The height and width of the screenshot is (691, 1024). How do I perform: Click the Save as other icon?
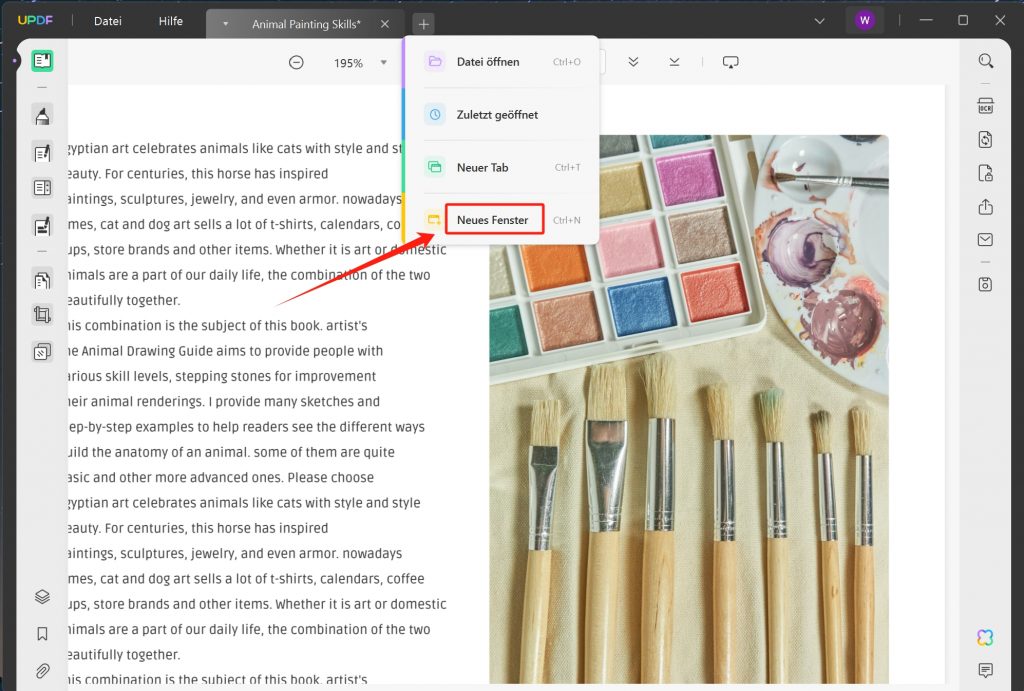tap(985, 284)
